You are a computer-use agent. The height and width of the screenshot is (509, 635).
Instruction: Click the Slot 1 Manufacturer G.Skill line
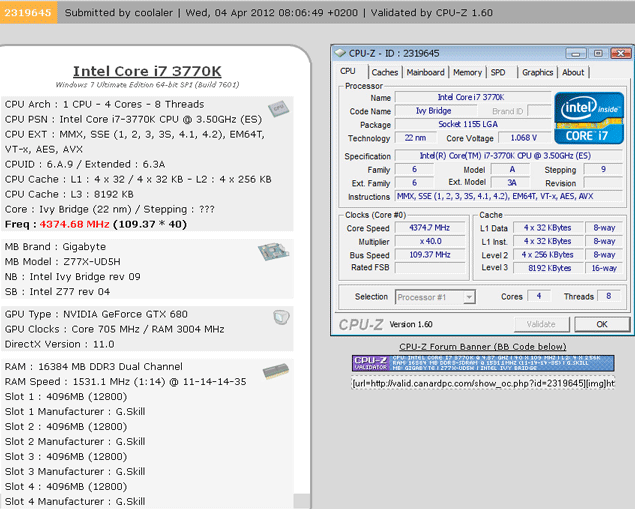pos(75,411)
